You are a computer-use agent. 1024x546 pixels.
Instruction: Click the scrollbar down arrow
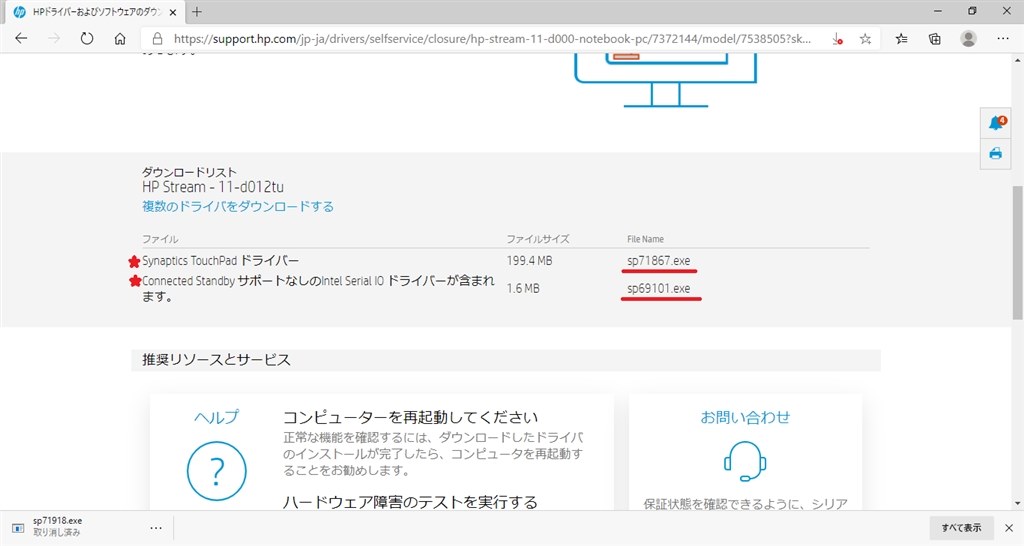(x=1017, y=504)
